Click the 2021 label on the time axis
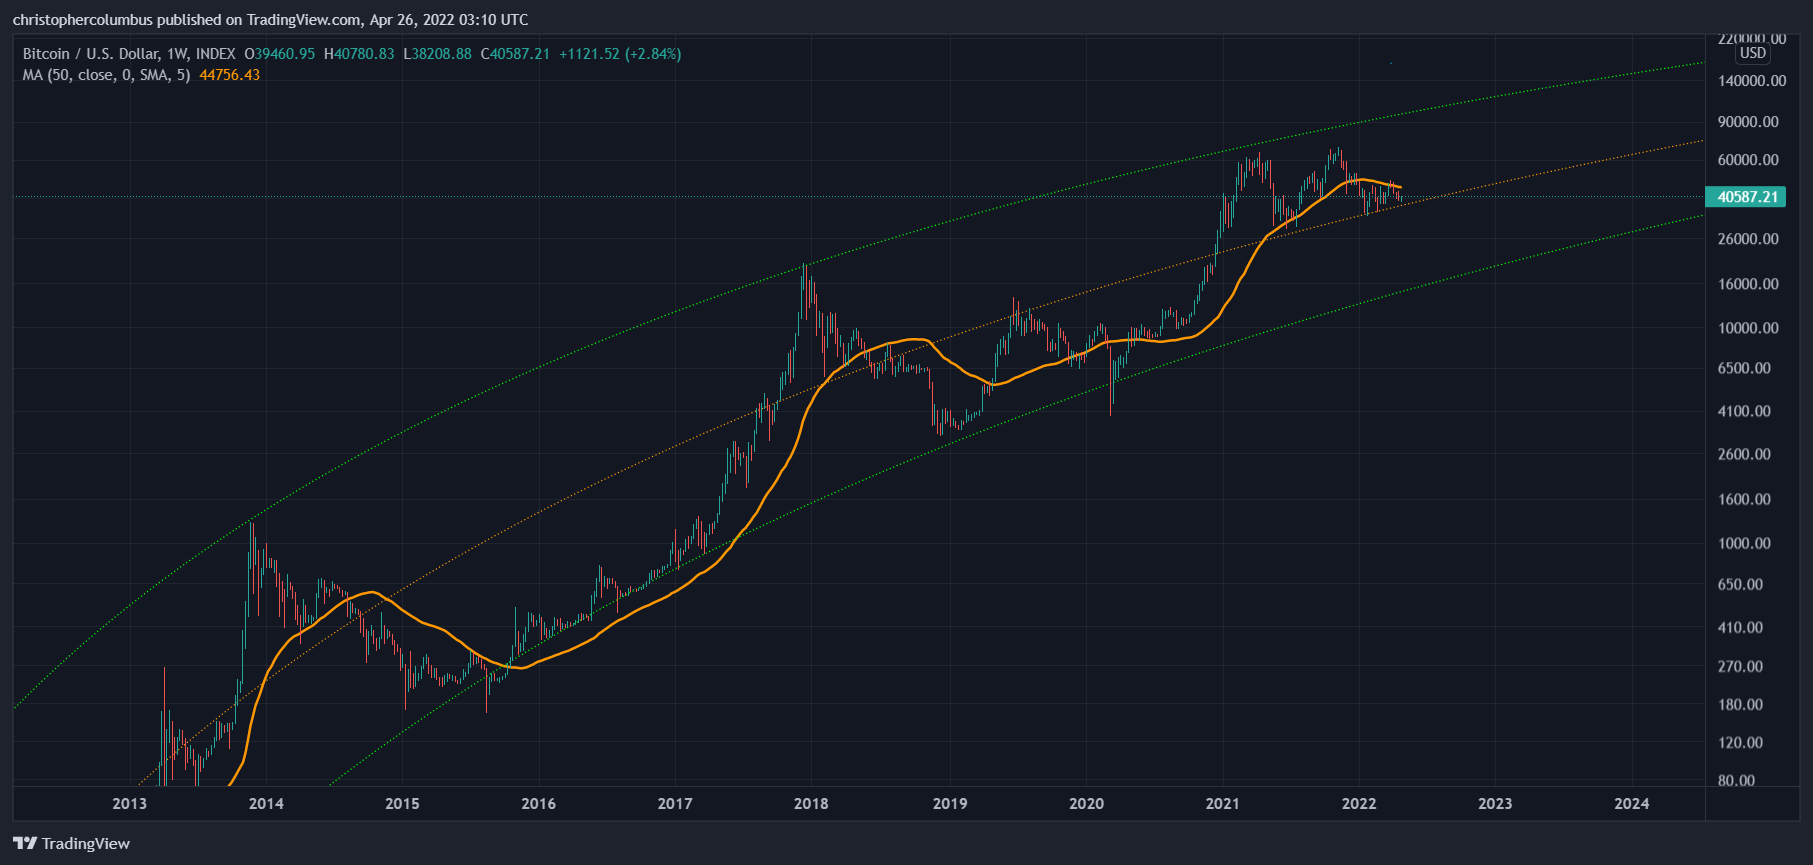The width and height of the screenshot is (1813, 865). click(1222, 803)
